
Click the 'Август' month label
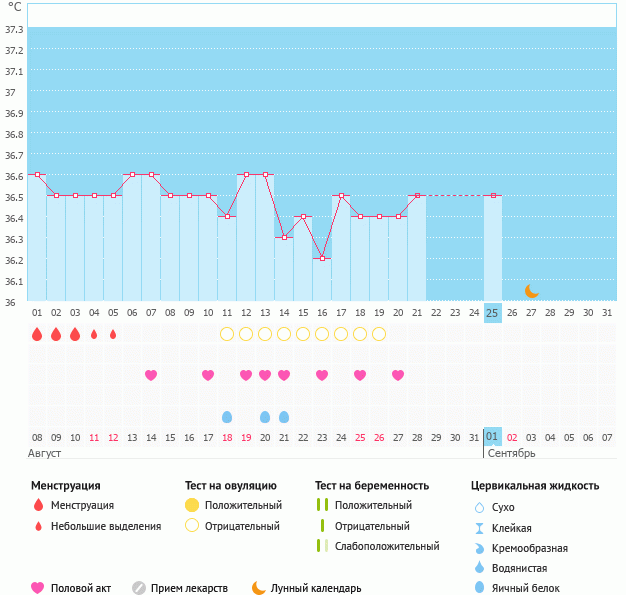46,453
